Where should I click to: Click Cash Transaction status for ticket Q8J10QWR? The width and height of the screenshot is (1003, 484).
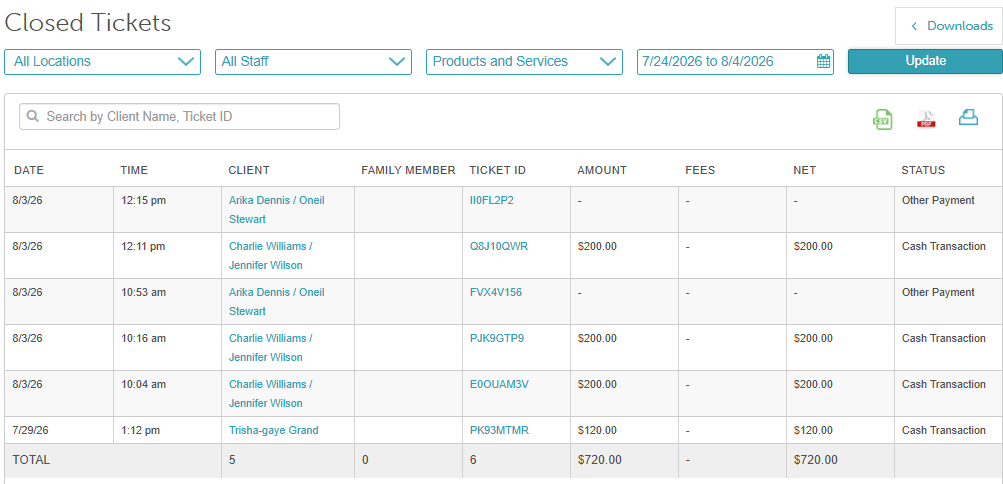pyautogui.click(x=944, y=246)
